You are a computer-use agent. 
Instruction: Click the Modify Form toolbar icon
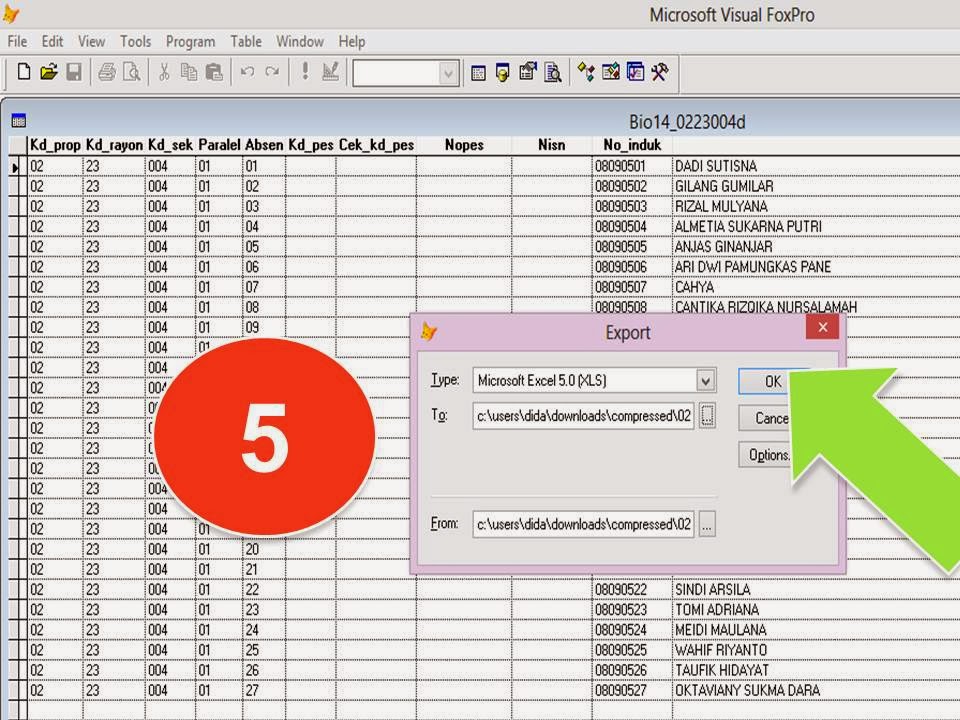click(331, 72)
